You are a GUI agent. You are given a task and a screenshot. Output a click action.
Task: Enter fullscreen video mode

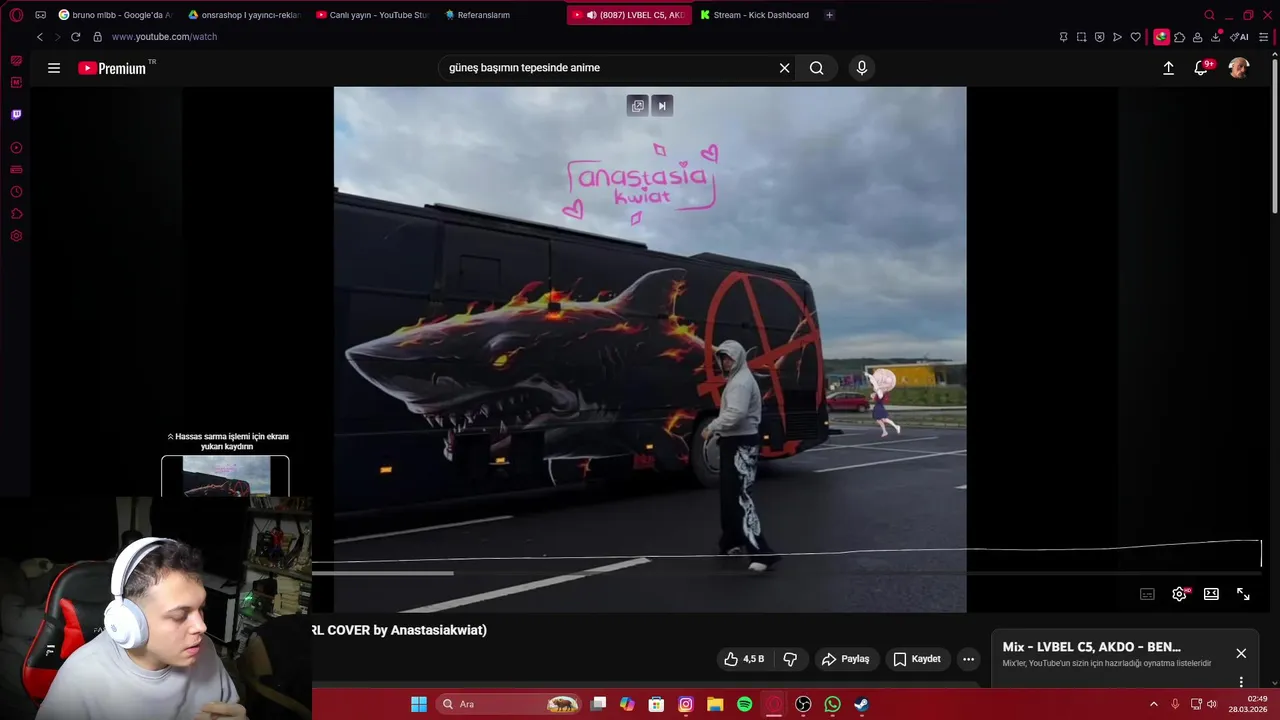[1243, 594]
